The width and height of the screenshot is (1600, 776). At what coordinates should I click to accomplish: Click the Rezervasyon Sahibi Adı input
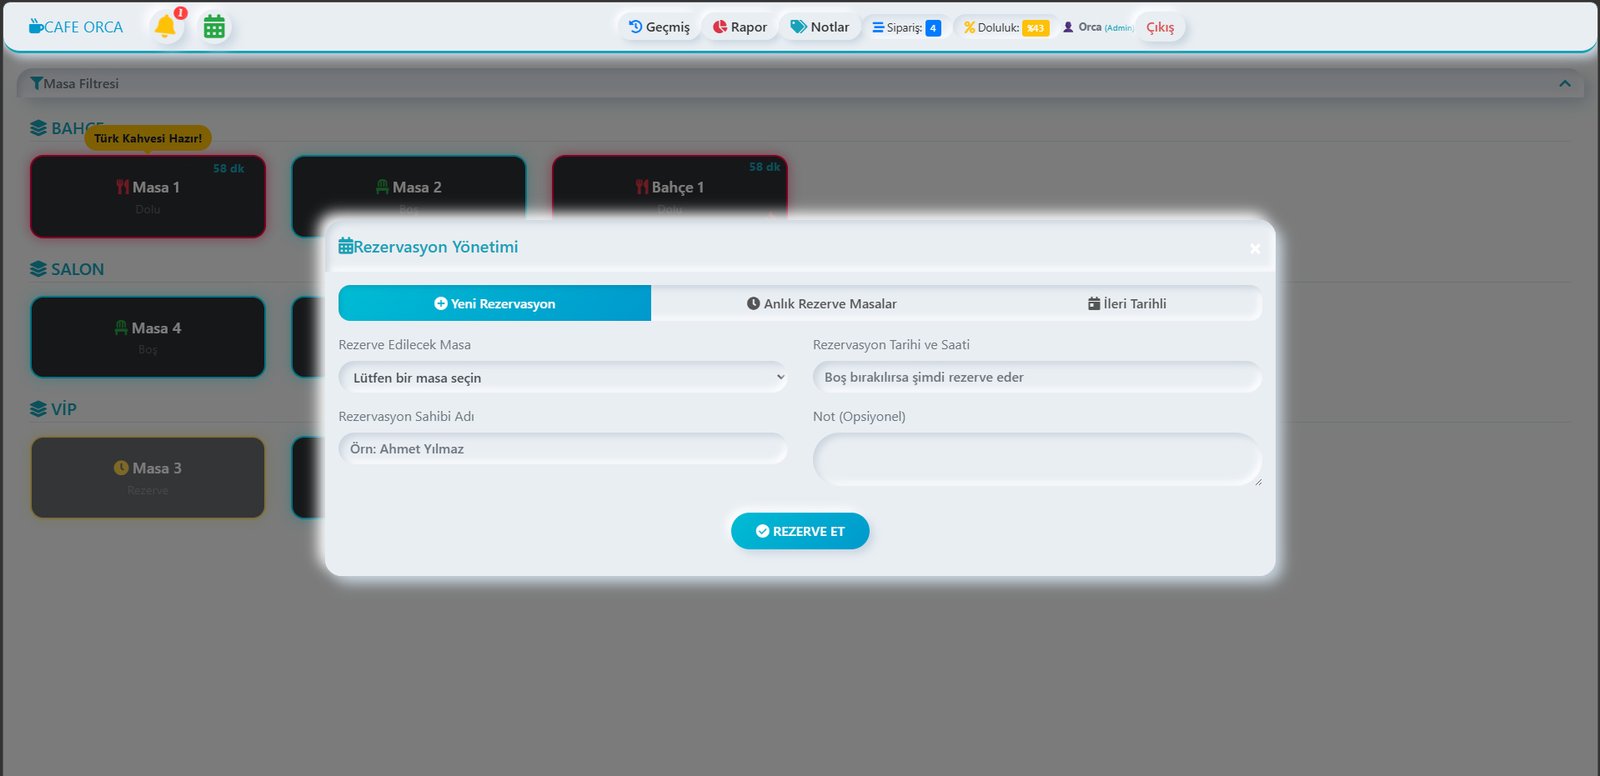[x=563, y=449]
